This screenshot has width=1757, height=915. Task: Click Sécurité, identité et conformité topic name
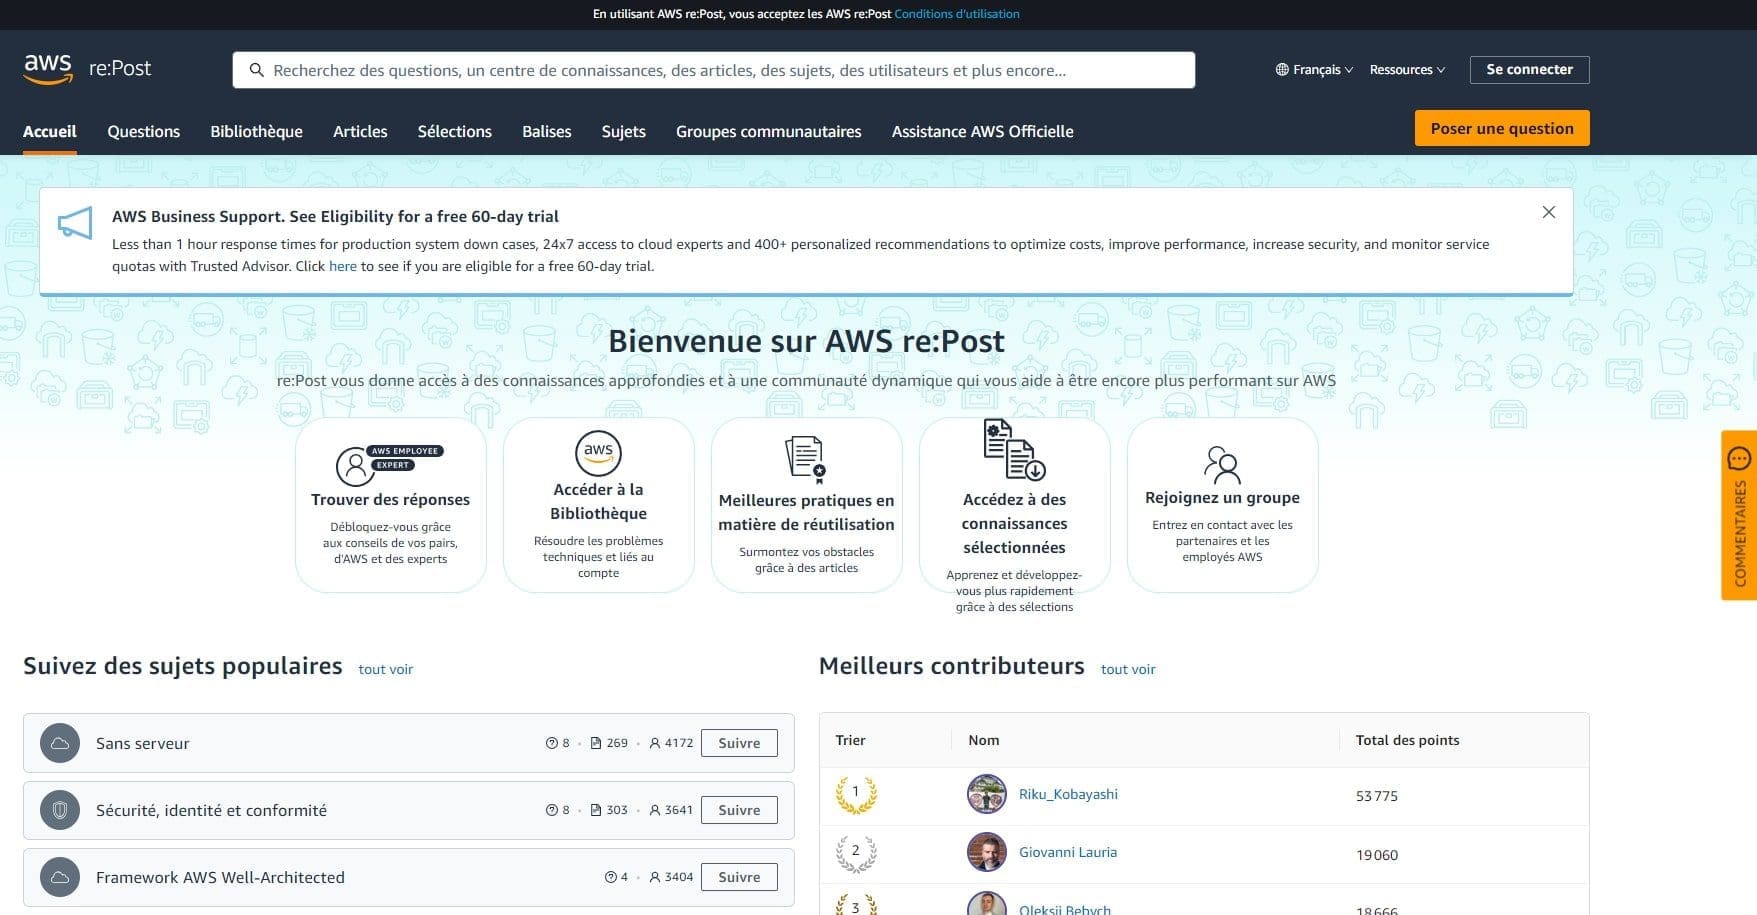coord(211,810)
